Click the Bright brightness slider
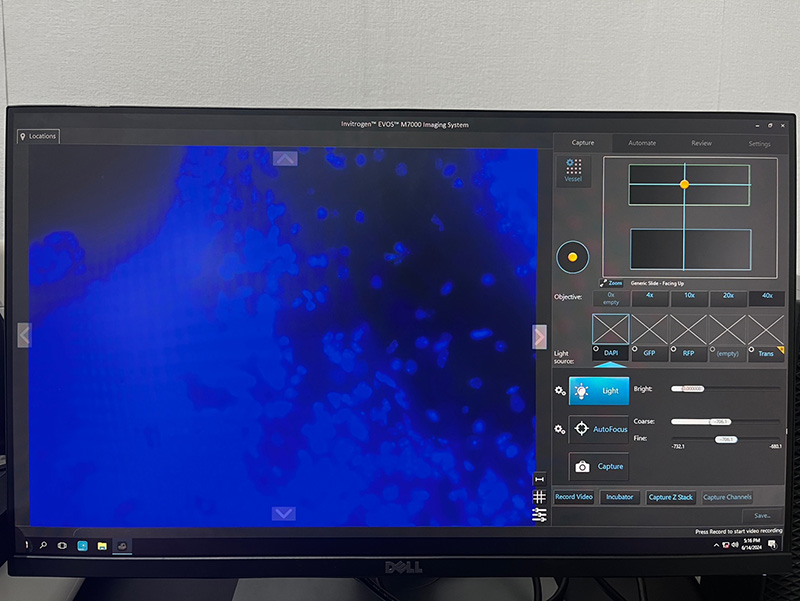 pyautogui.click(x=725, y=389)
